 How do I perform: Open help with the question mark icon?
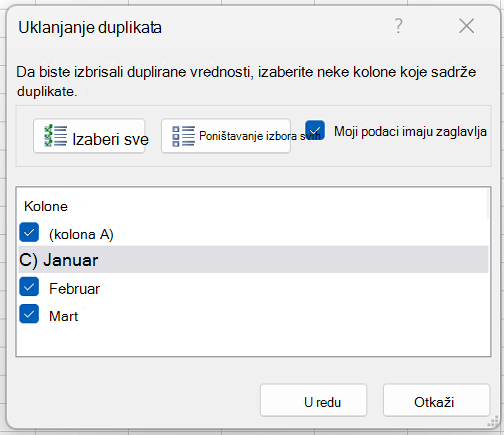tap(398, 26)
